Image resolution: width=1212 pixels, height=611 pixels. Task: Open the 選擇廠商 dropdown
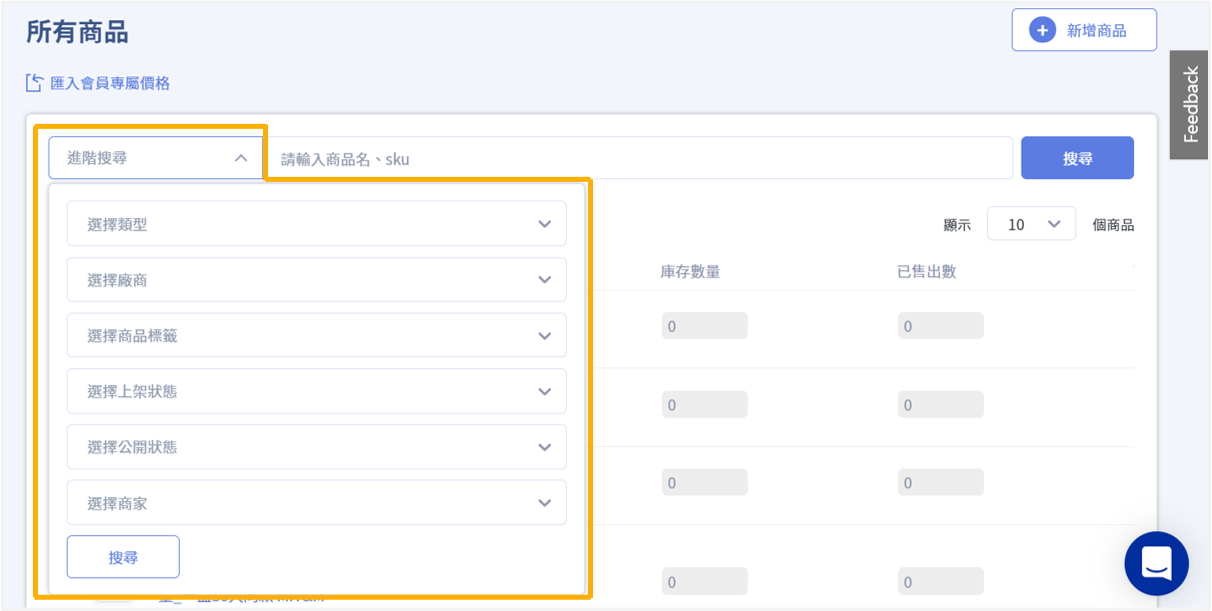(x=316, y=280)
